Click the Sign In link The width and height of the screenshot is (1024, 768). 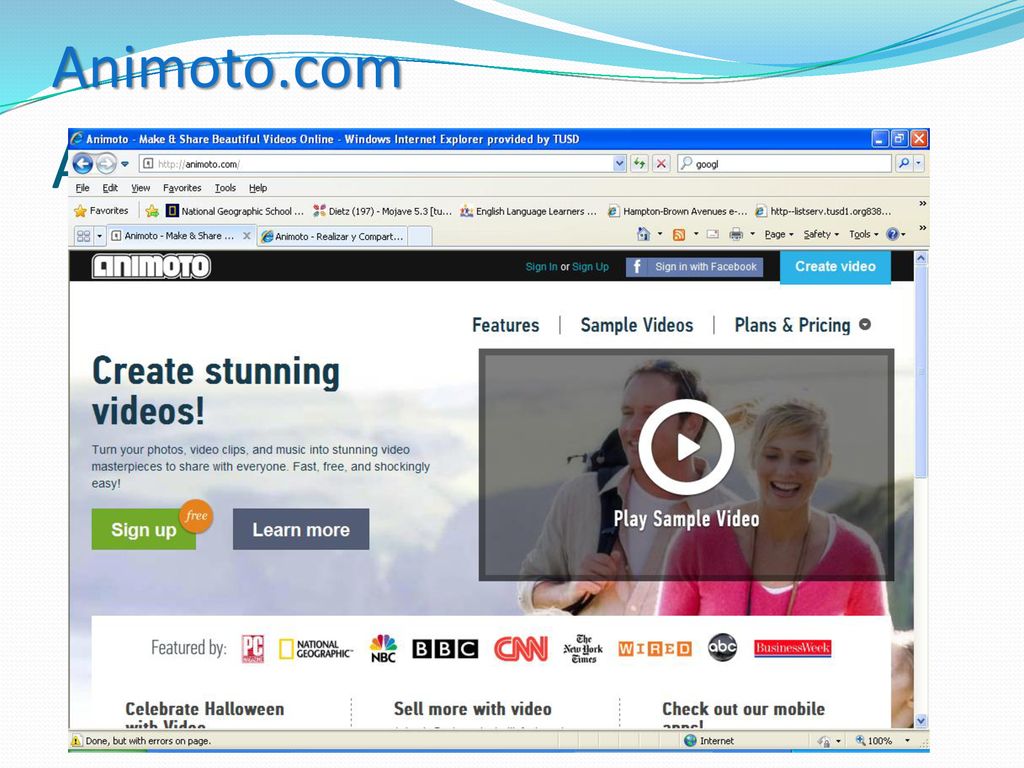[x=541, y=267]
